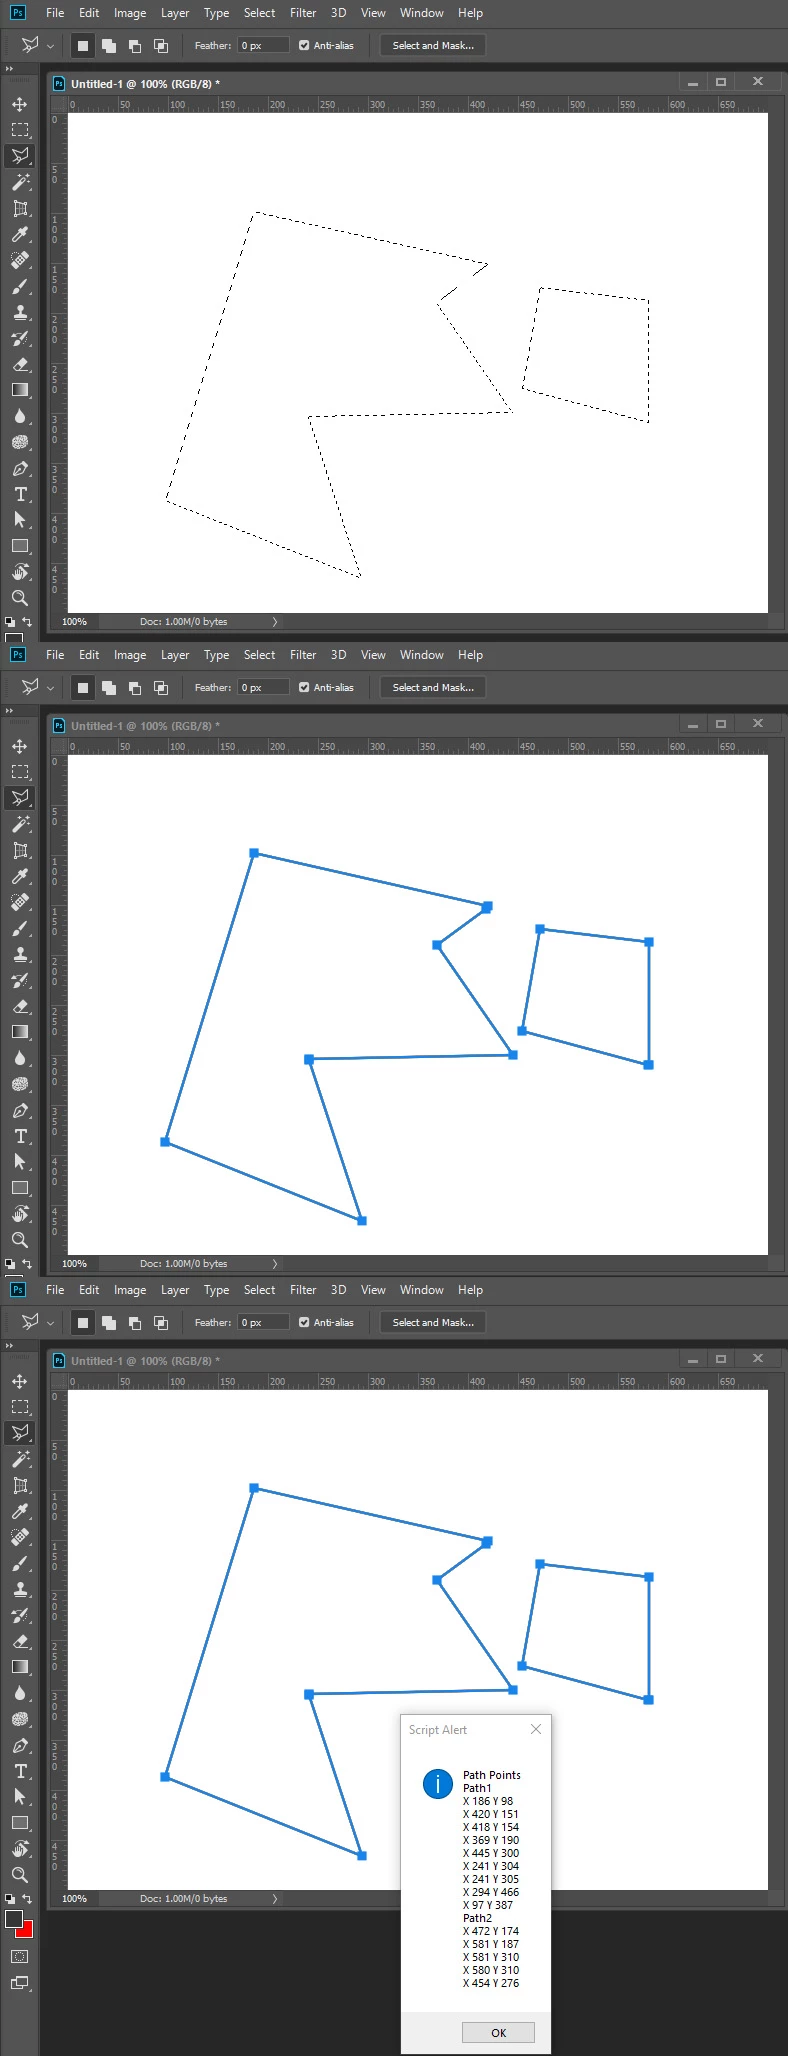This screenshot has width=788, height=2056.
Task: Choose the Eyedropper tool in the dashed-selection window
Action: 19,234
